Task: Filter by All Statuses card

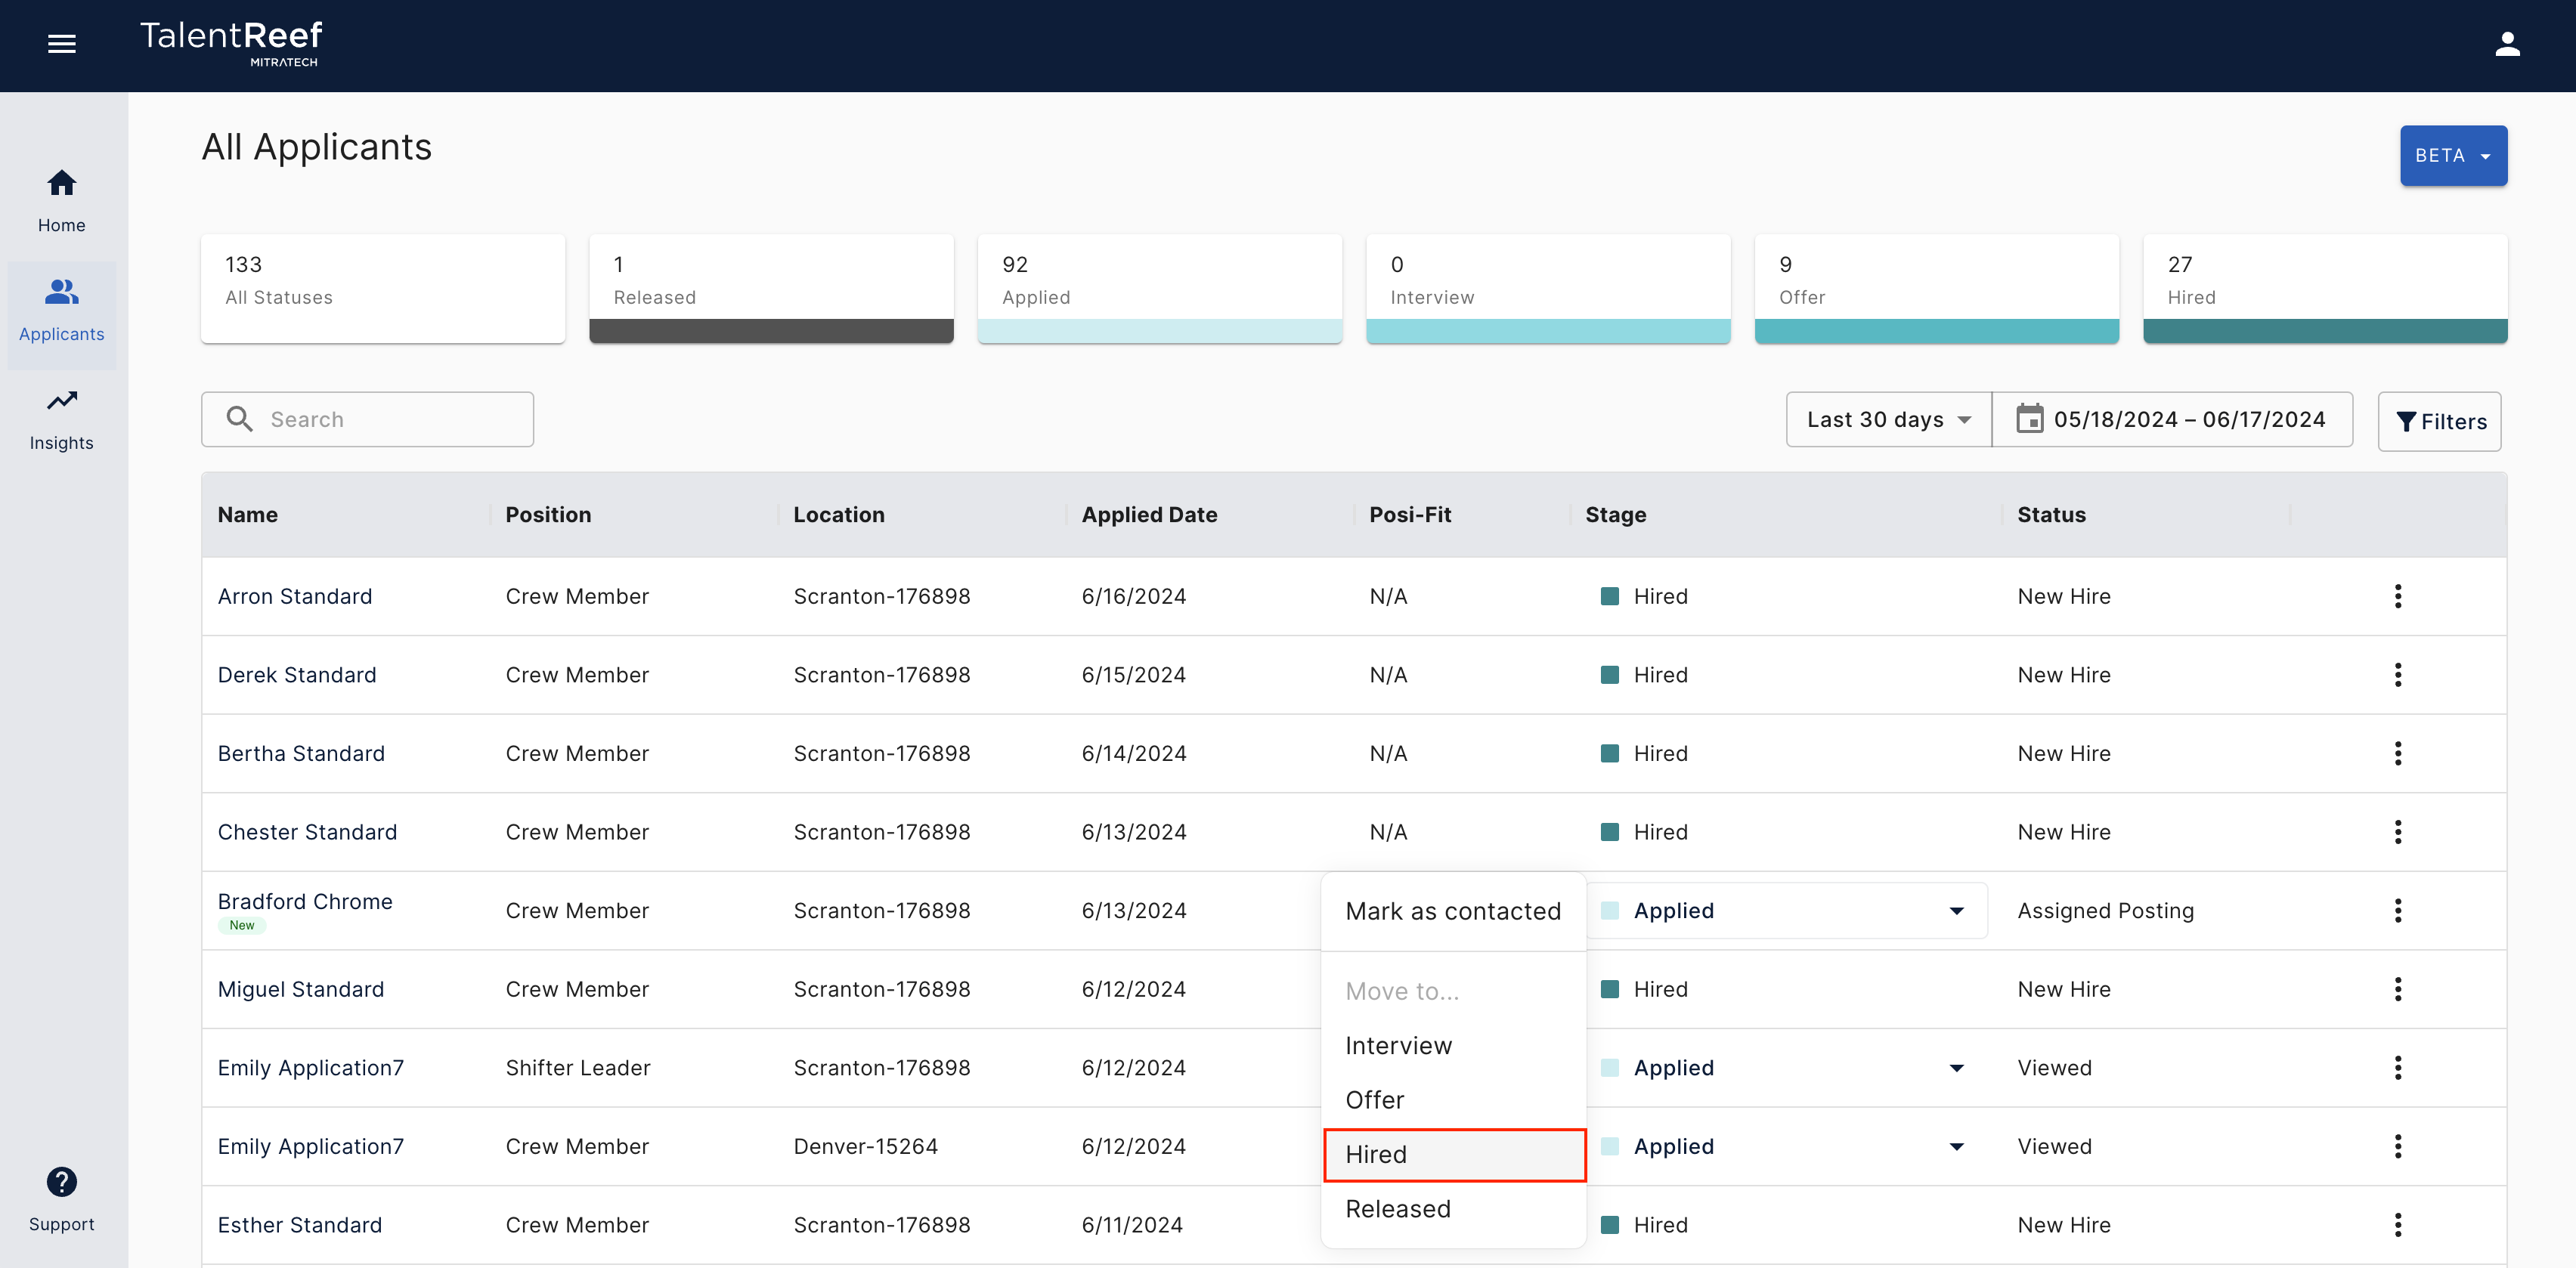Action: [383, 289]
